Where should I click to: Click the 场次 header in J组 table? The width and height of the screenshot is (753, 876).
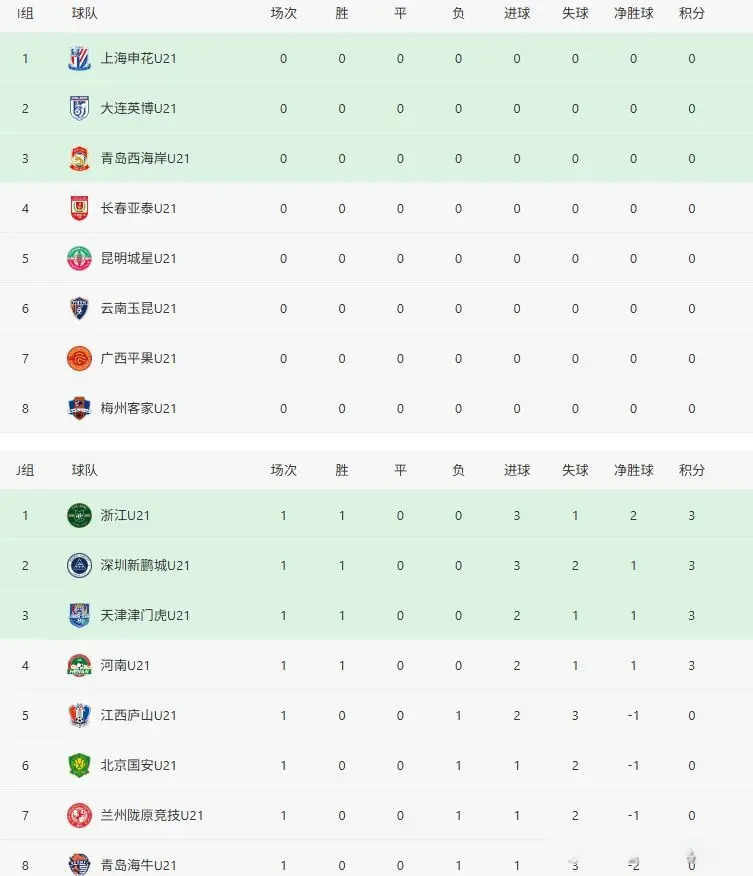tap(283, 470)
